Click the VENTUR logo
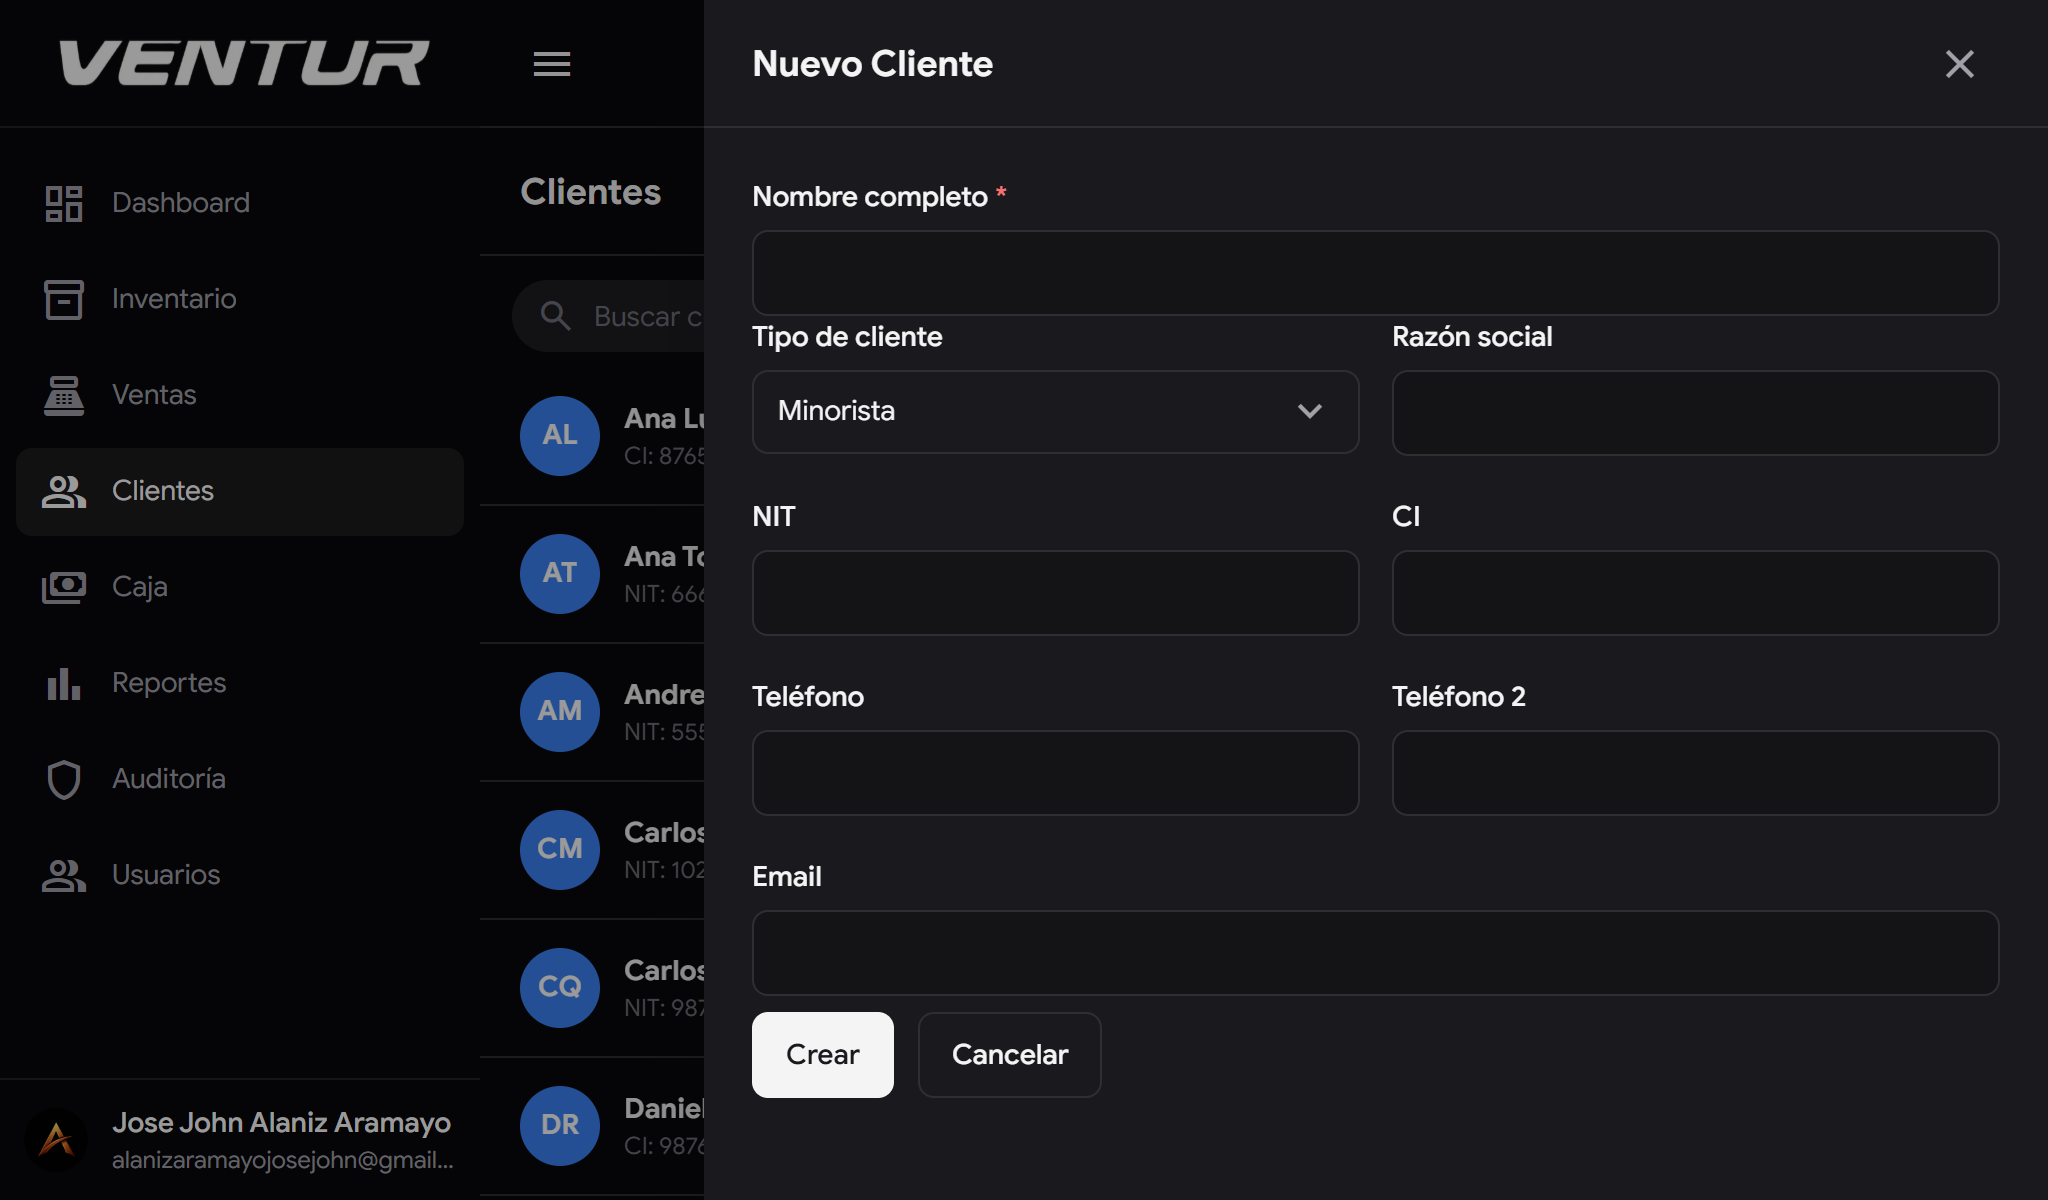The height and width of the screenshot is (1200, 2048). point(243,62)
